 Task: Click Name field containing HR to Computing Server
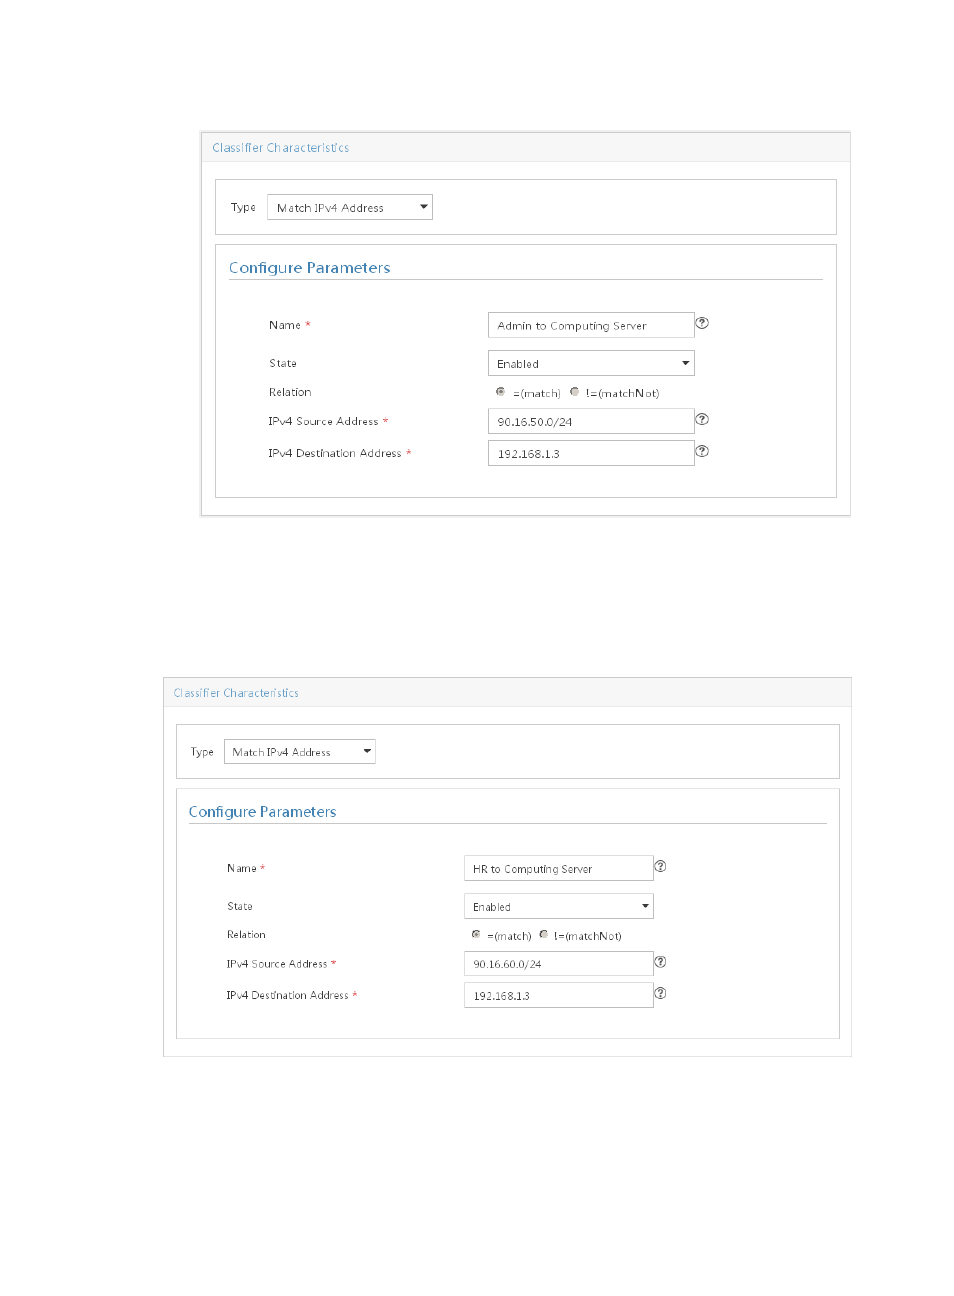coord(559,868)
